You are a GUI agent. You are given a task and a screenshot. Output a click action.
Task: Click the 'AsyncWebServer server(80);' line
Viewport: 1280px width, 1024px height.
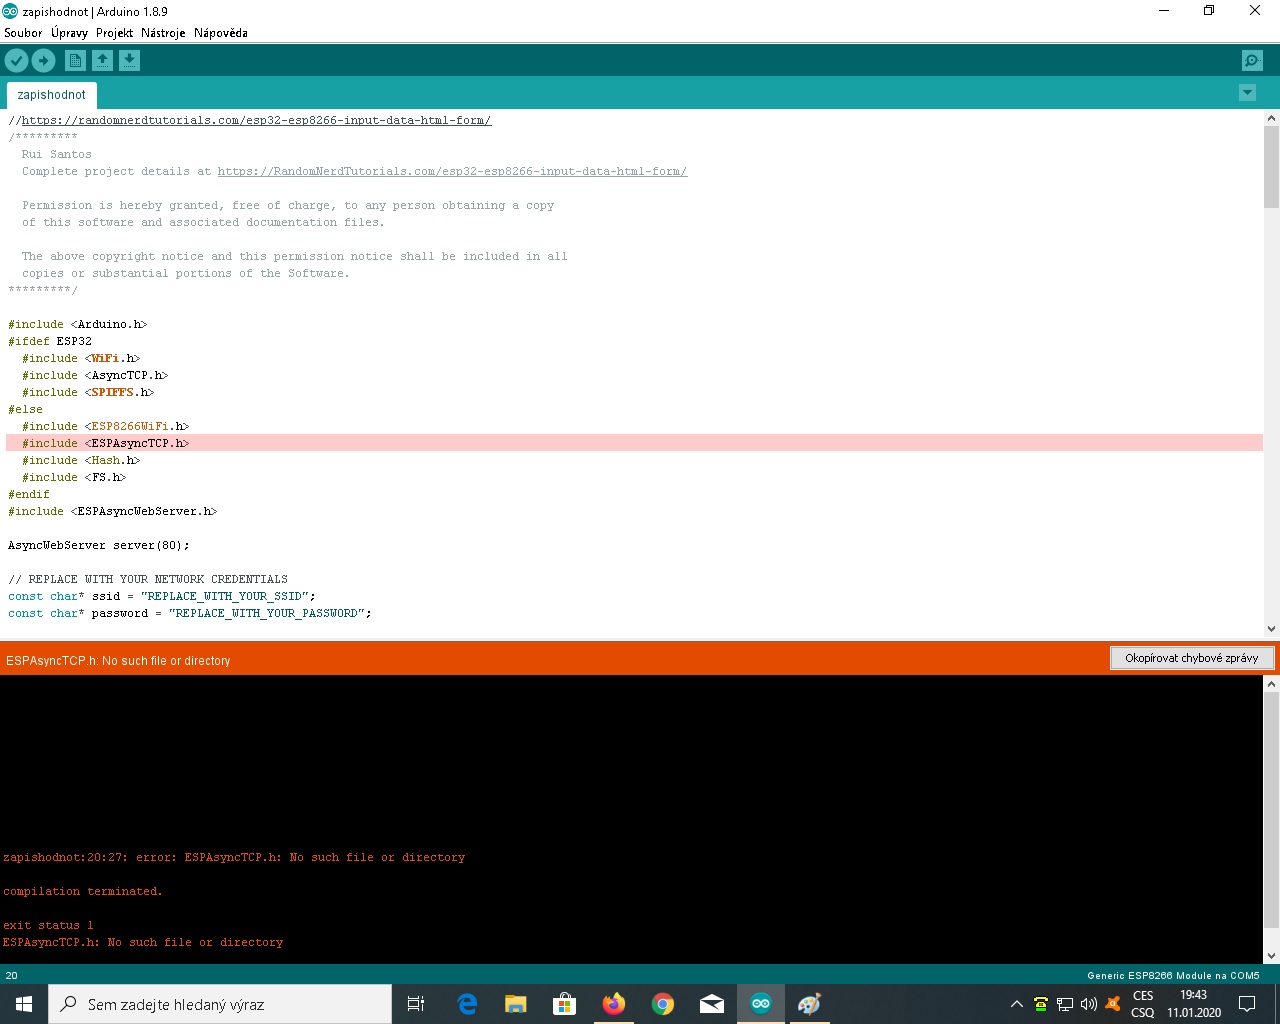99,545
